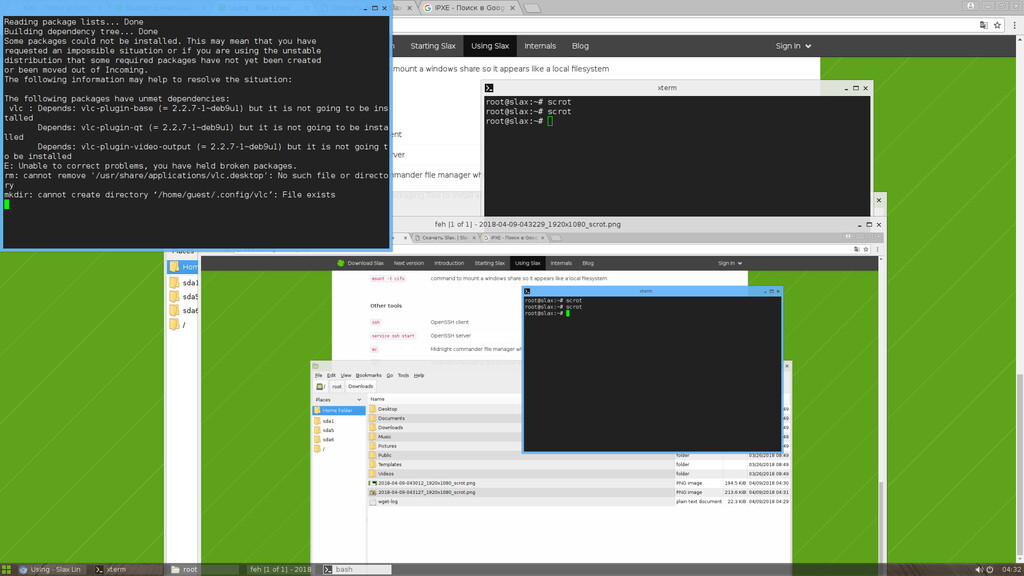Switch to the bash window in taskbar

(345, 569)
